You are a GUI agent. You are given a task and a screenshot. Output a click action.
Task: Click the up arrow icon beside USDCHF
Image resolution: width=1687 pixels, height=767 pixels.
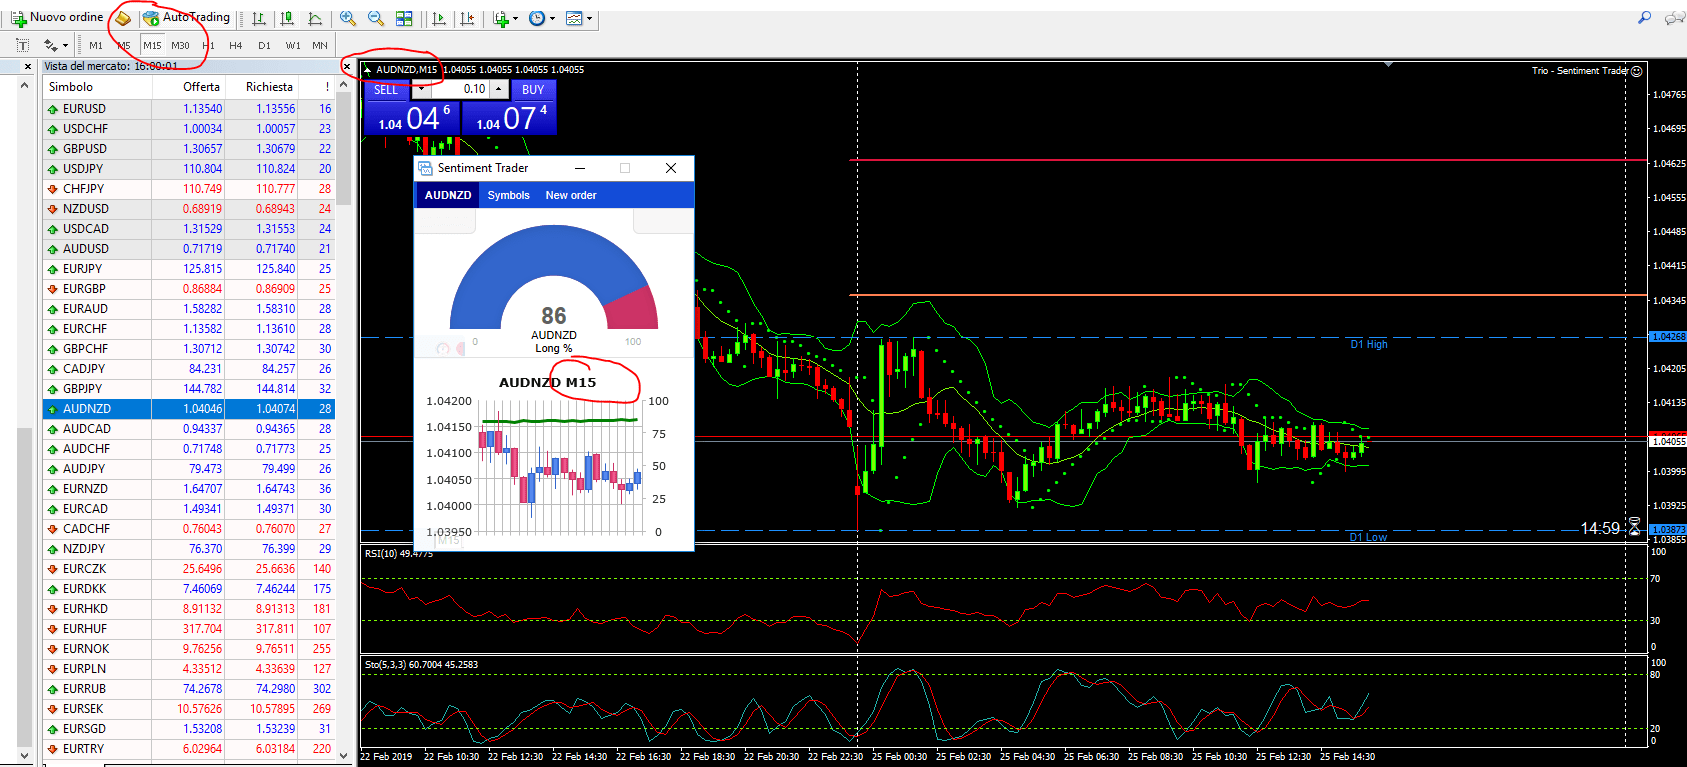coord(53,129)
